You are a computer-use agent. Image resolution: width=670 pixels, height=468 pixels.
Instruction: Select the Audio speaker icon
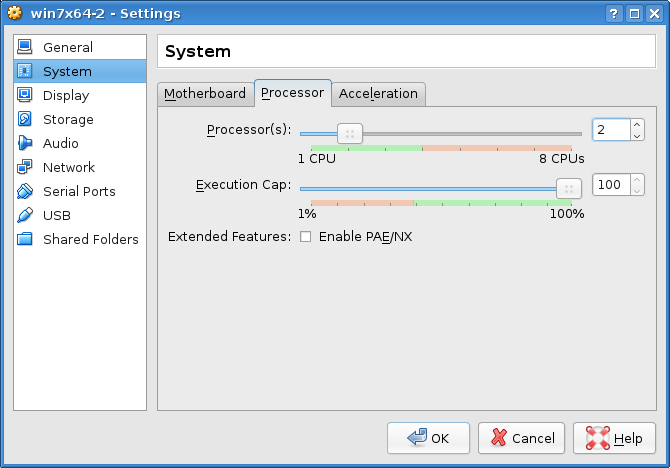tap(25, 143)
